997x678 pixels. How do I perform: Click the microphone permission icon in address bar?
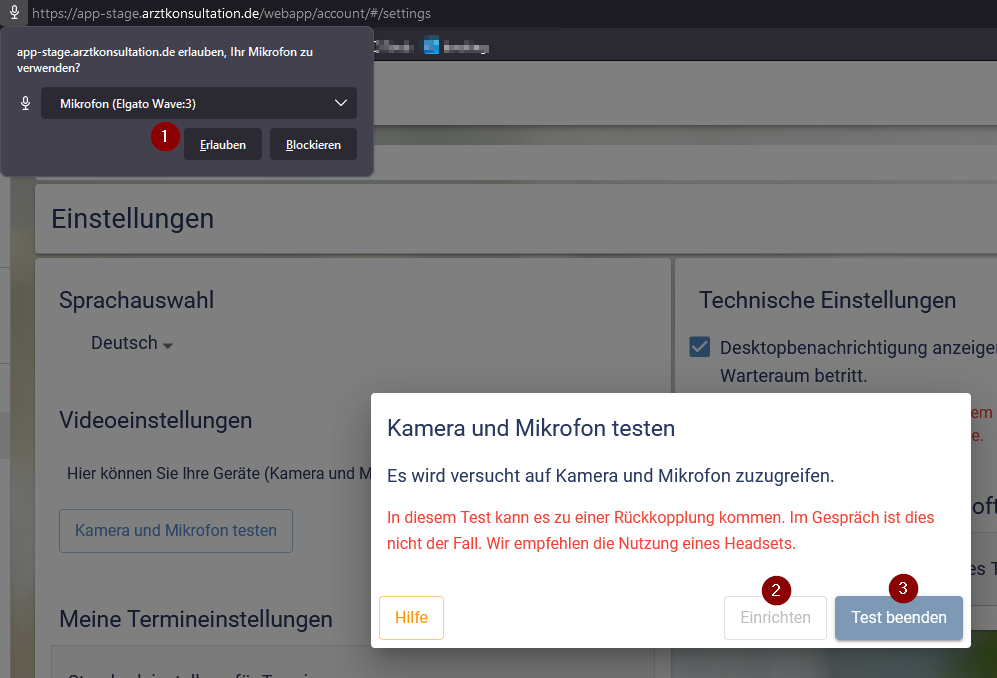pyautogui.click(x=14, y=14)
